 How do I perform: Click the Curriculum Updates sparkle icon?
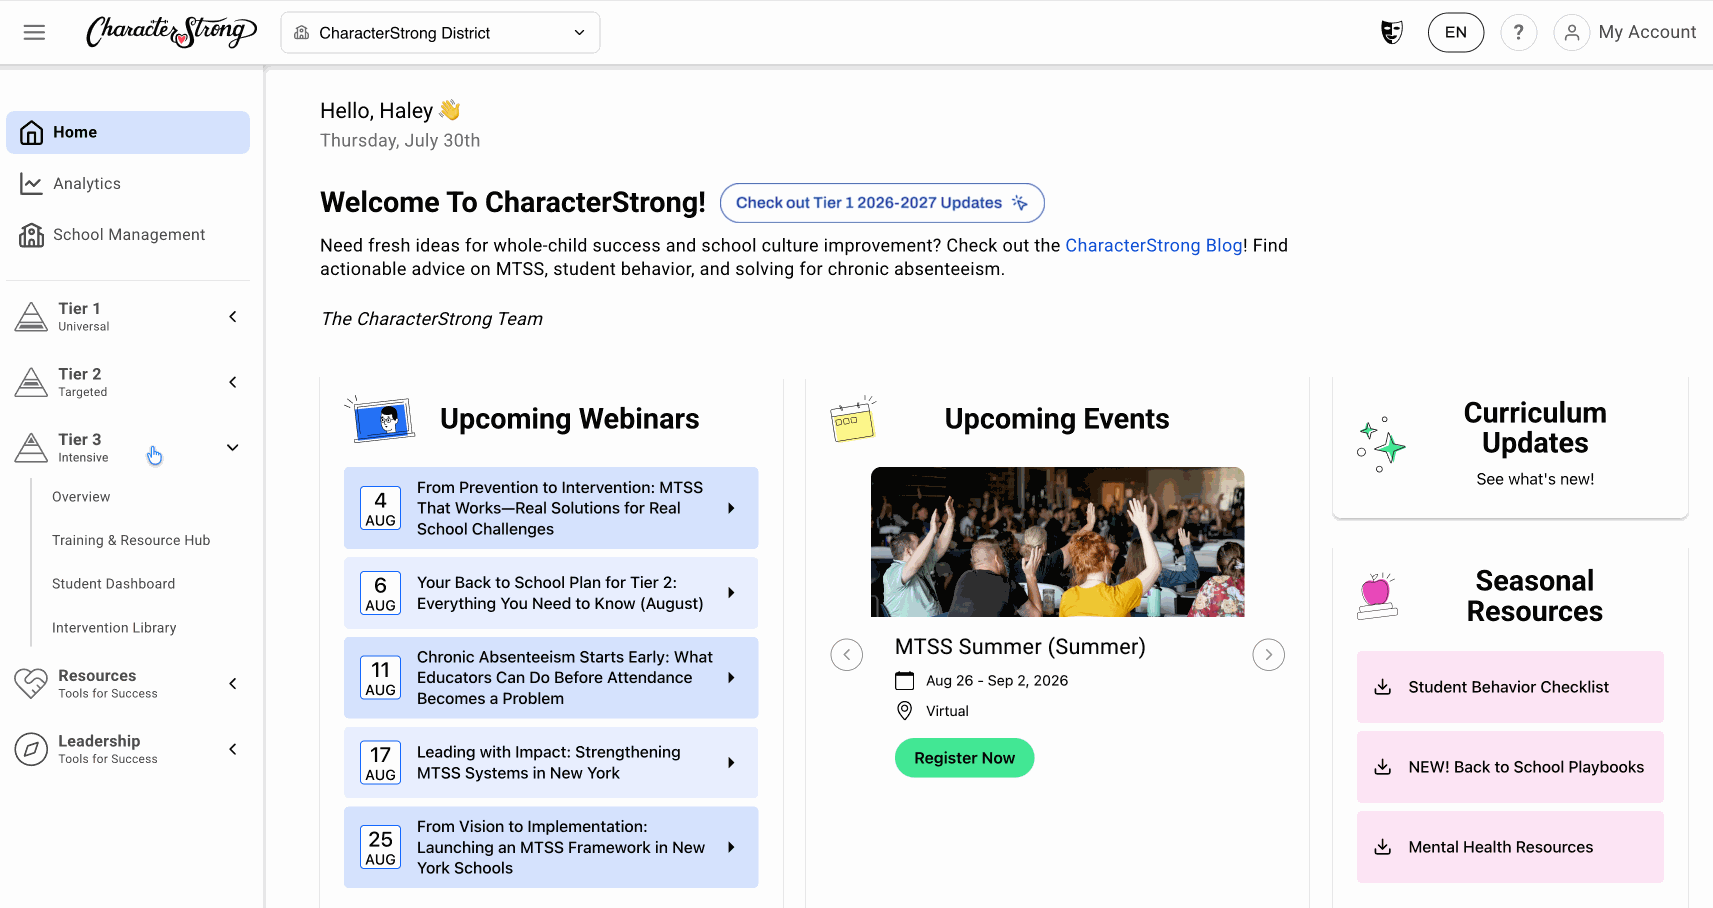point(1381,445)
